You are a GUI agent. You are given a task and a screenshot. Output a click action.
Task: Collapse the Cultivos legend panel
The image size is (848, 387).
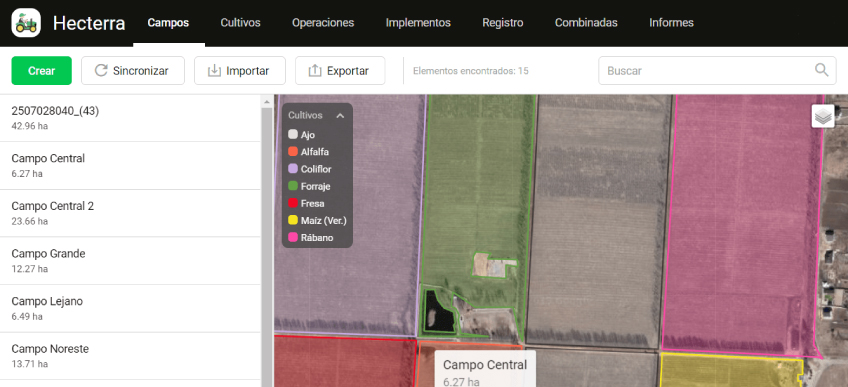click(340, 116)
